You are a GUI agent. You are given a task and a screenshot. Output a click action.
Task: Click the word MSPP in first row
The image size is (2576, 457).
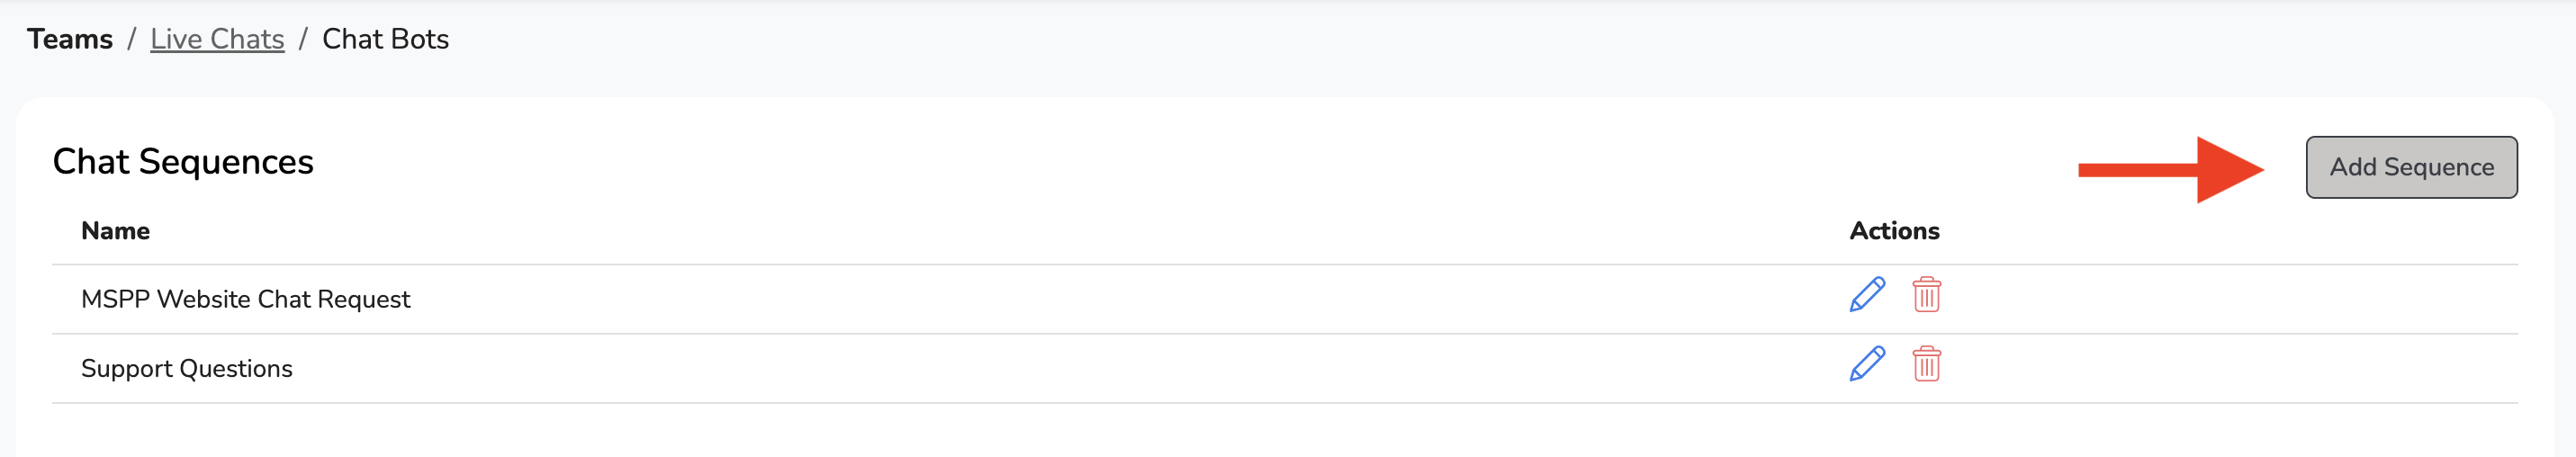click(x=114, y=299)
